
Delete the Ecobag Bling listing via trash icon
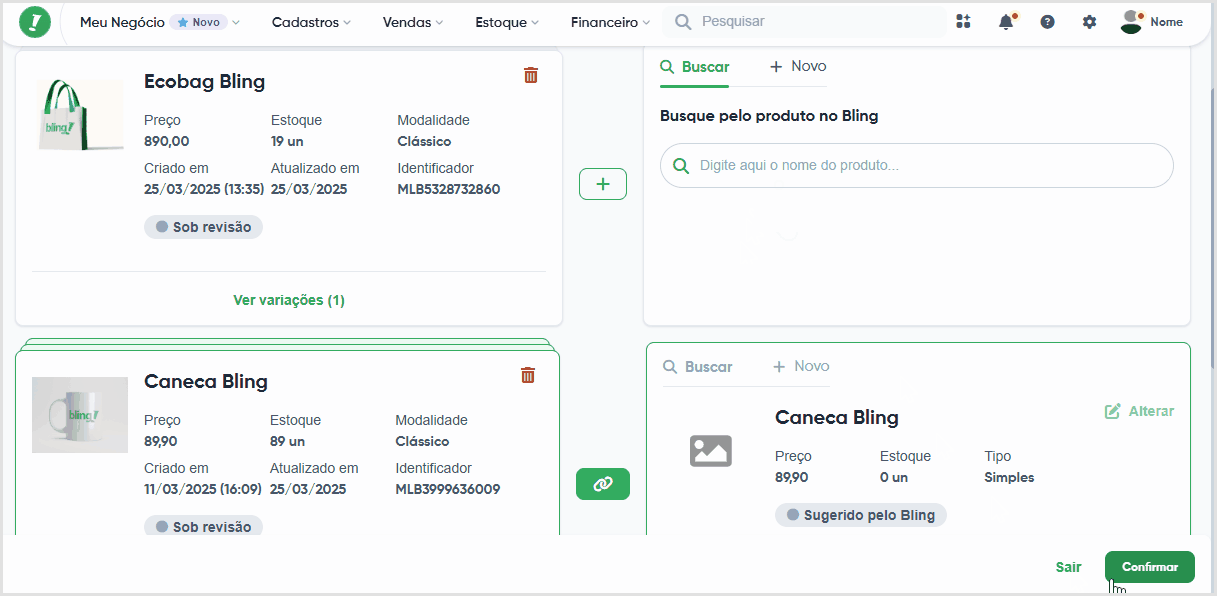[531, 75]
